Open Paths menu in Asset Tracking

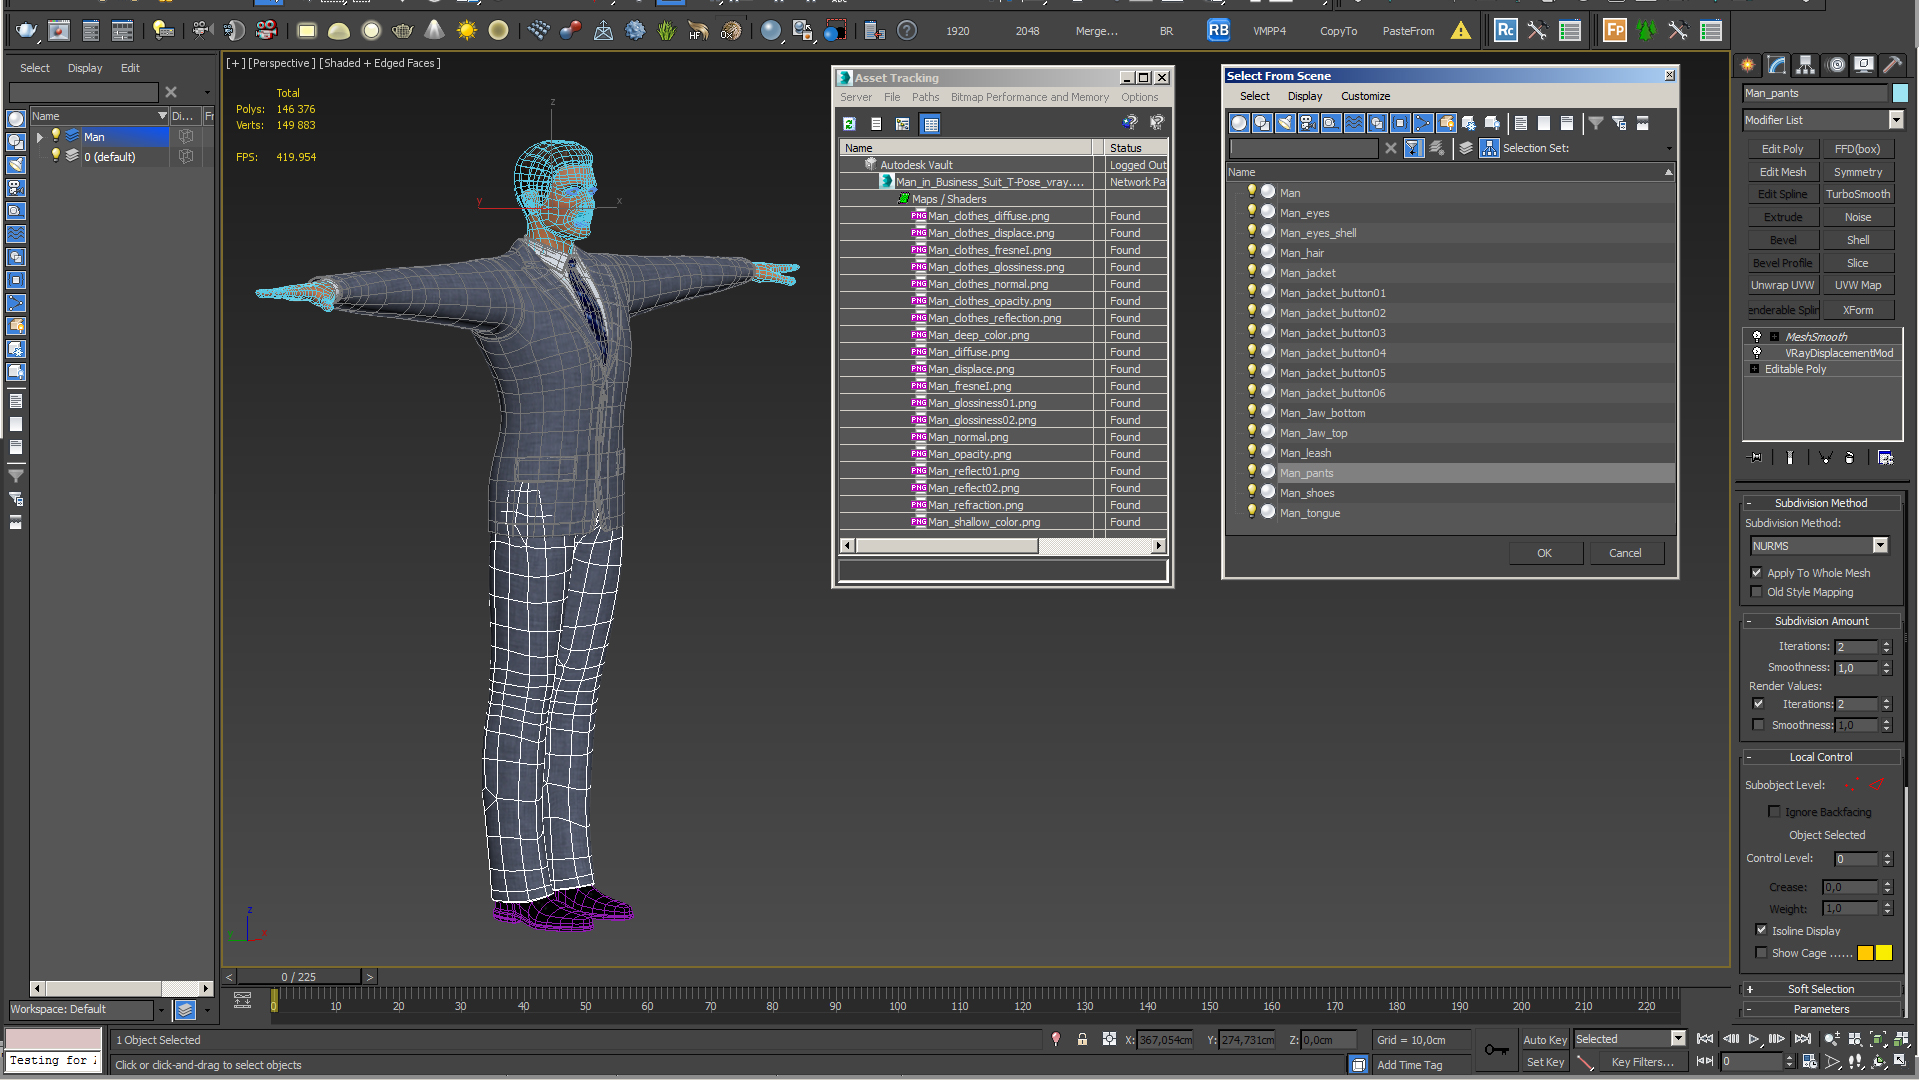(925, 97)
